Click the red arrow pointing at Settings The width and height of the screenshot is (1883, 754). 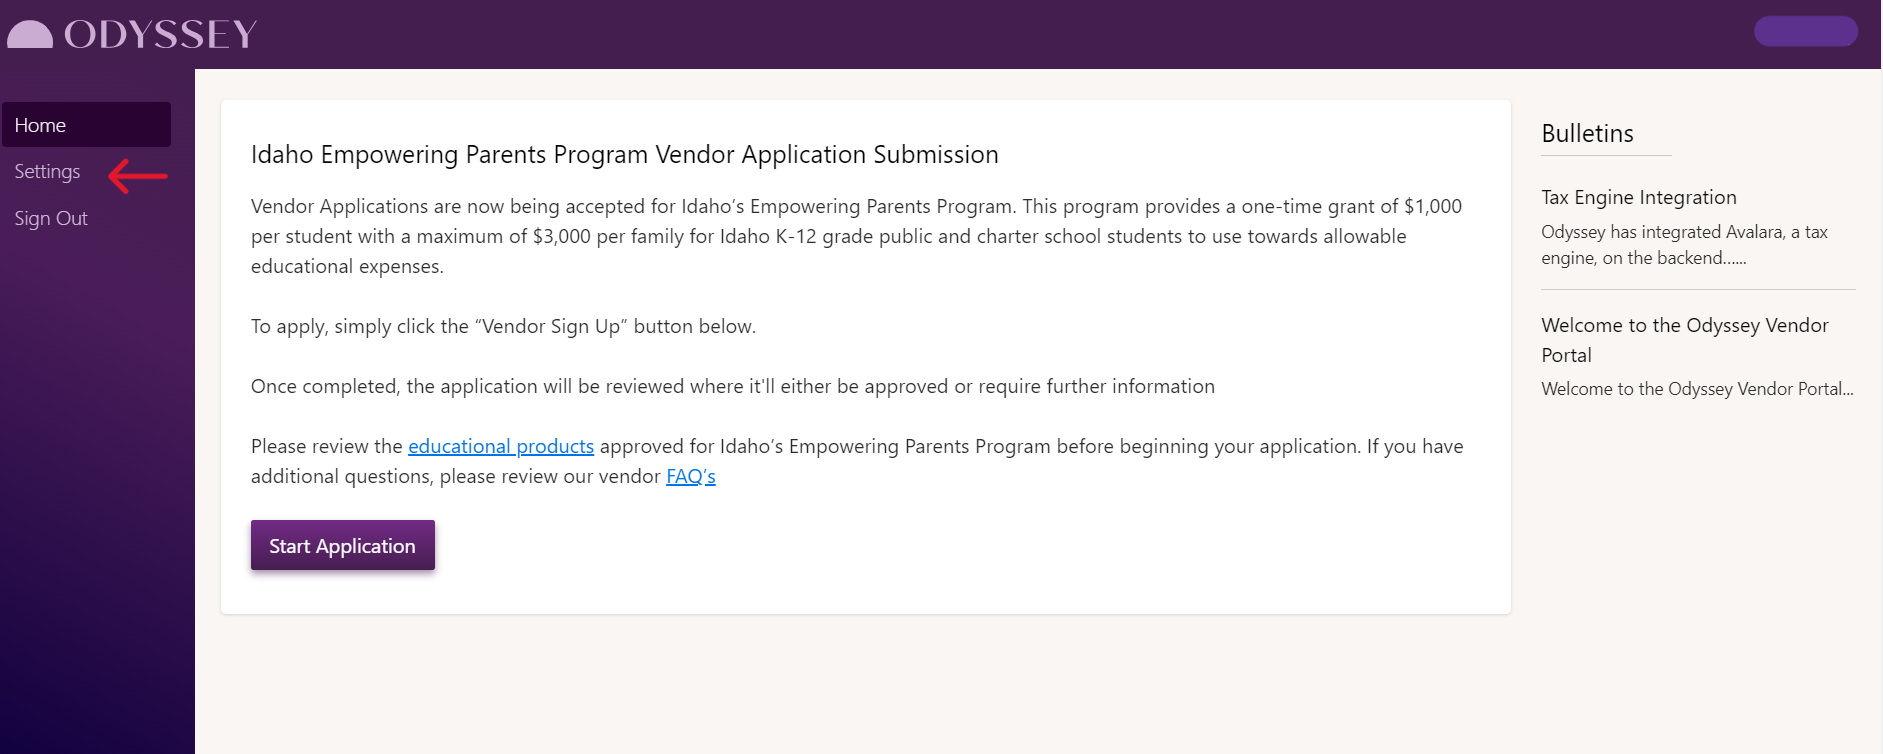tap(138, 176)
